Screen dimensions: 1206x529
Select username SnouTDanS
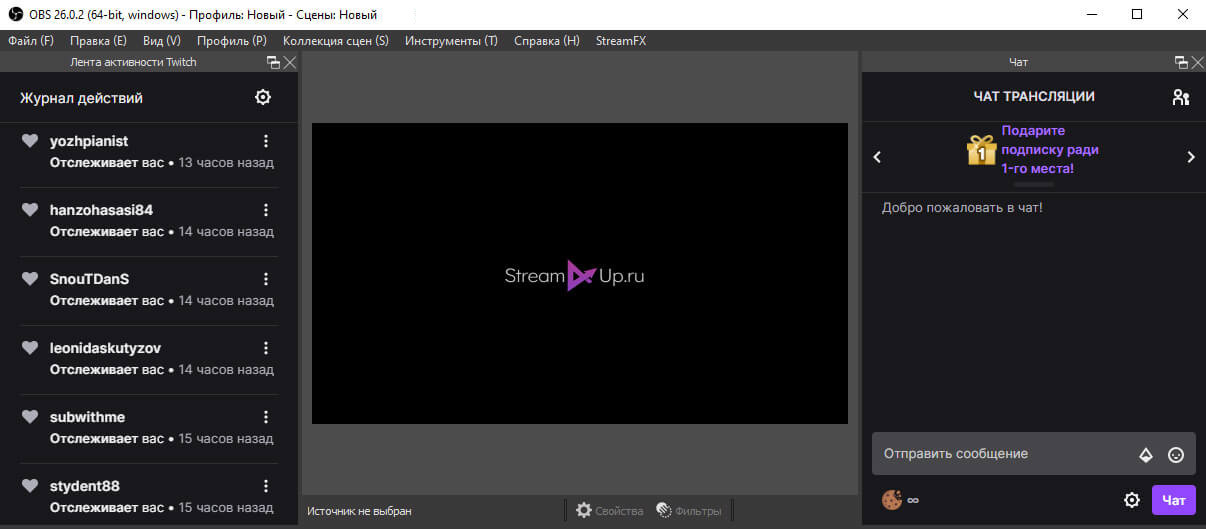pos(90,279)
